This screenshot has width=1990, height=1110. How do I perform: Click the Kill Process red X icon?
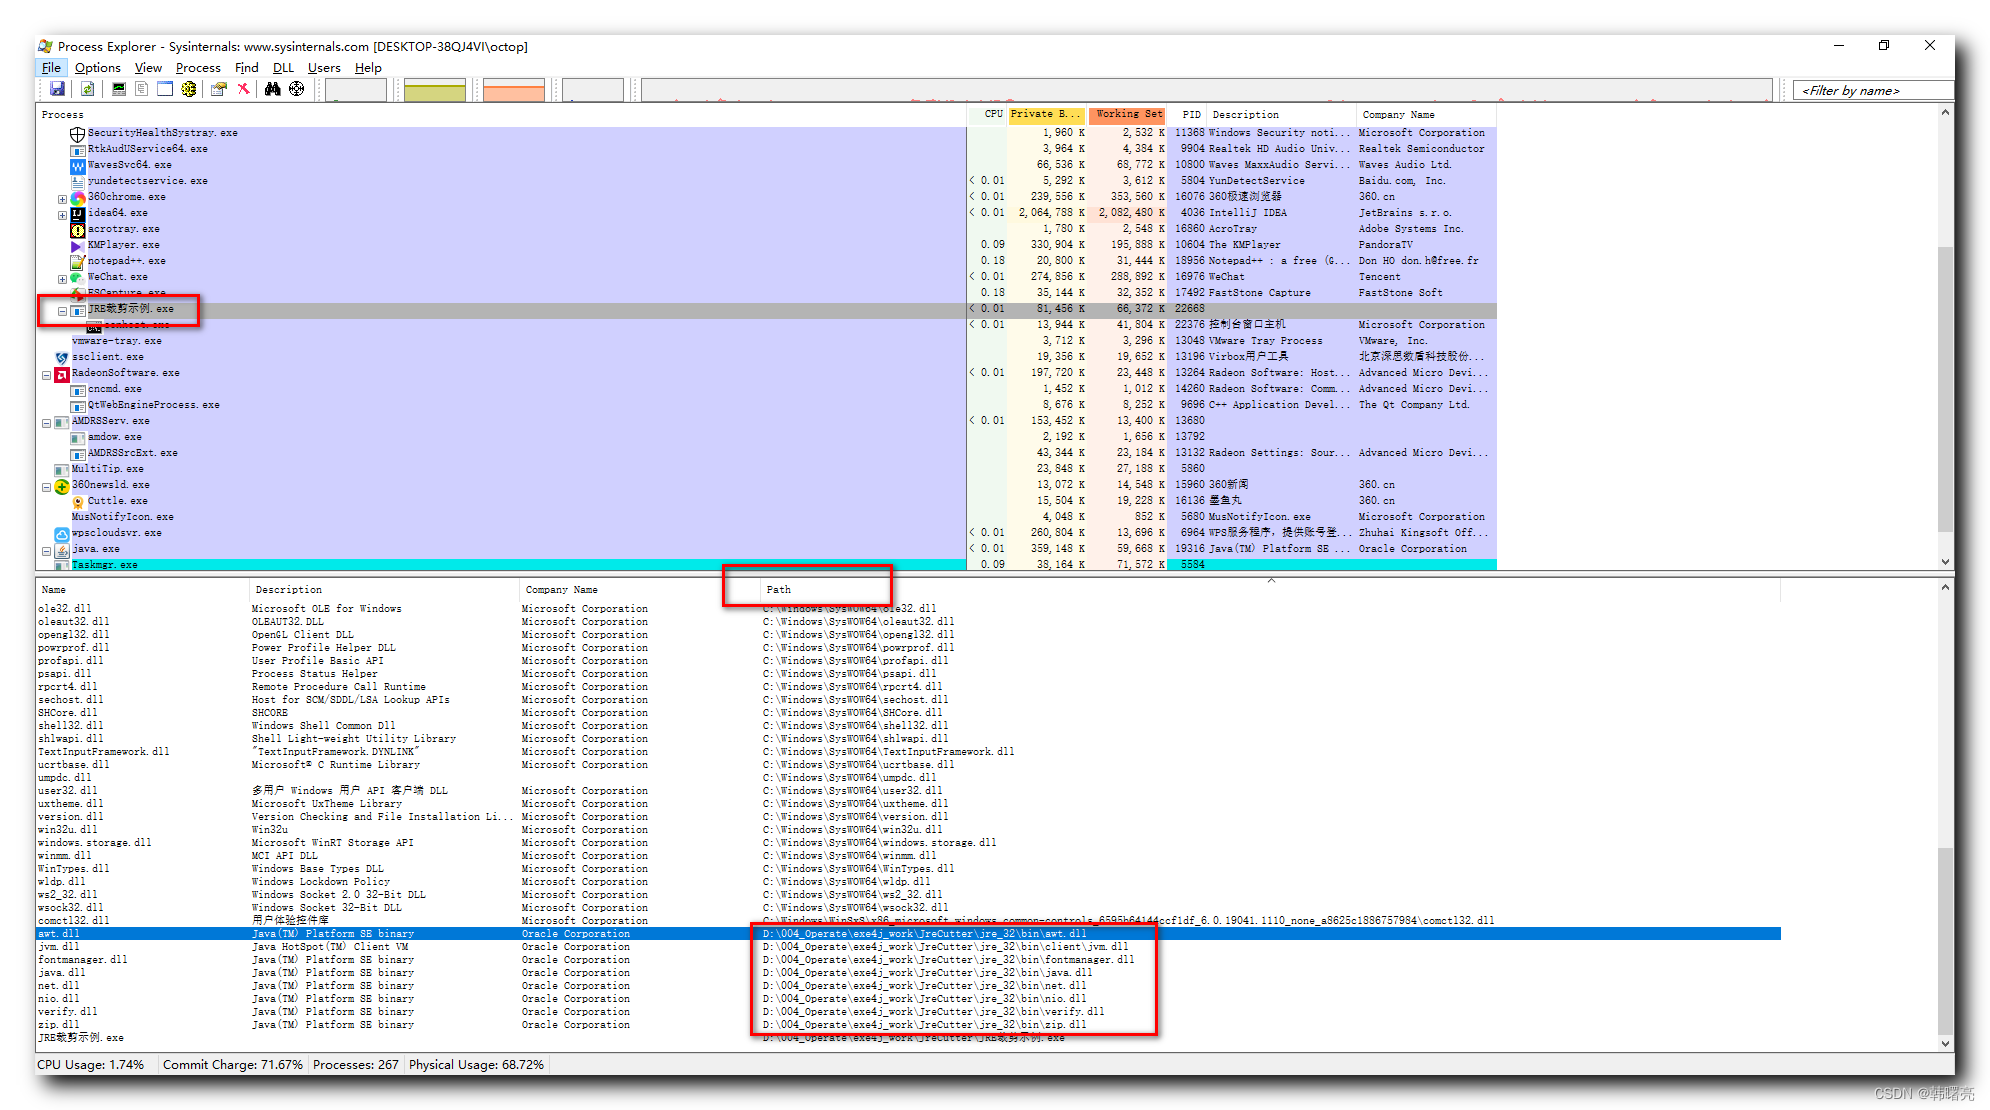click(x=243, y=89)
